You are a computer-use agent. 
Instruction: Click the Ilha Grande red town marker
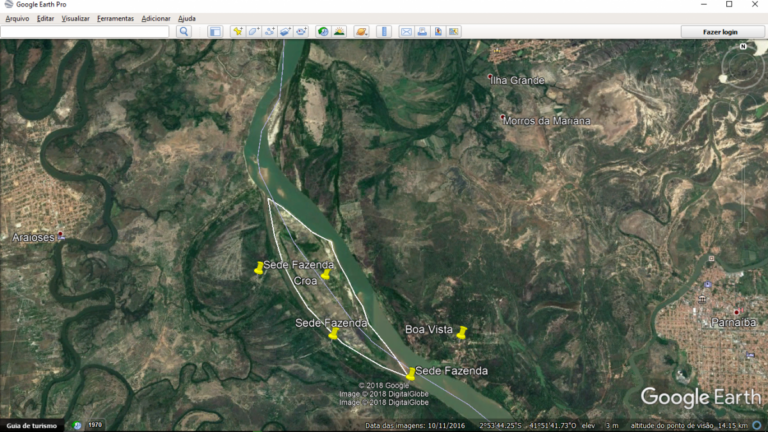pyautogui.click(x=490, y=77)
